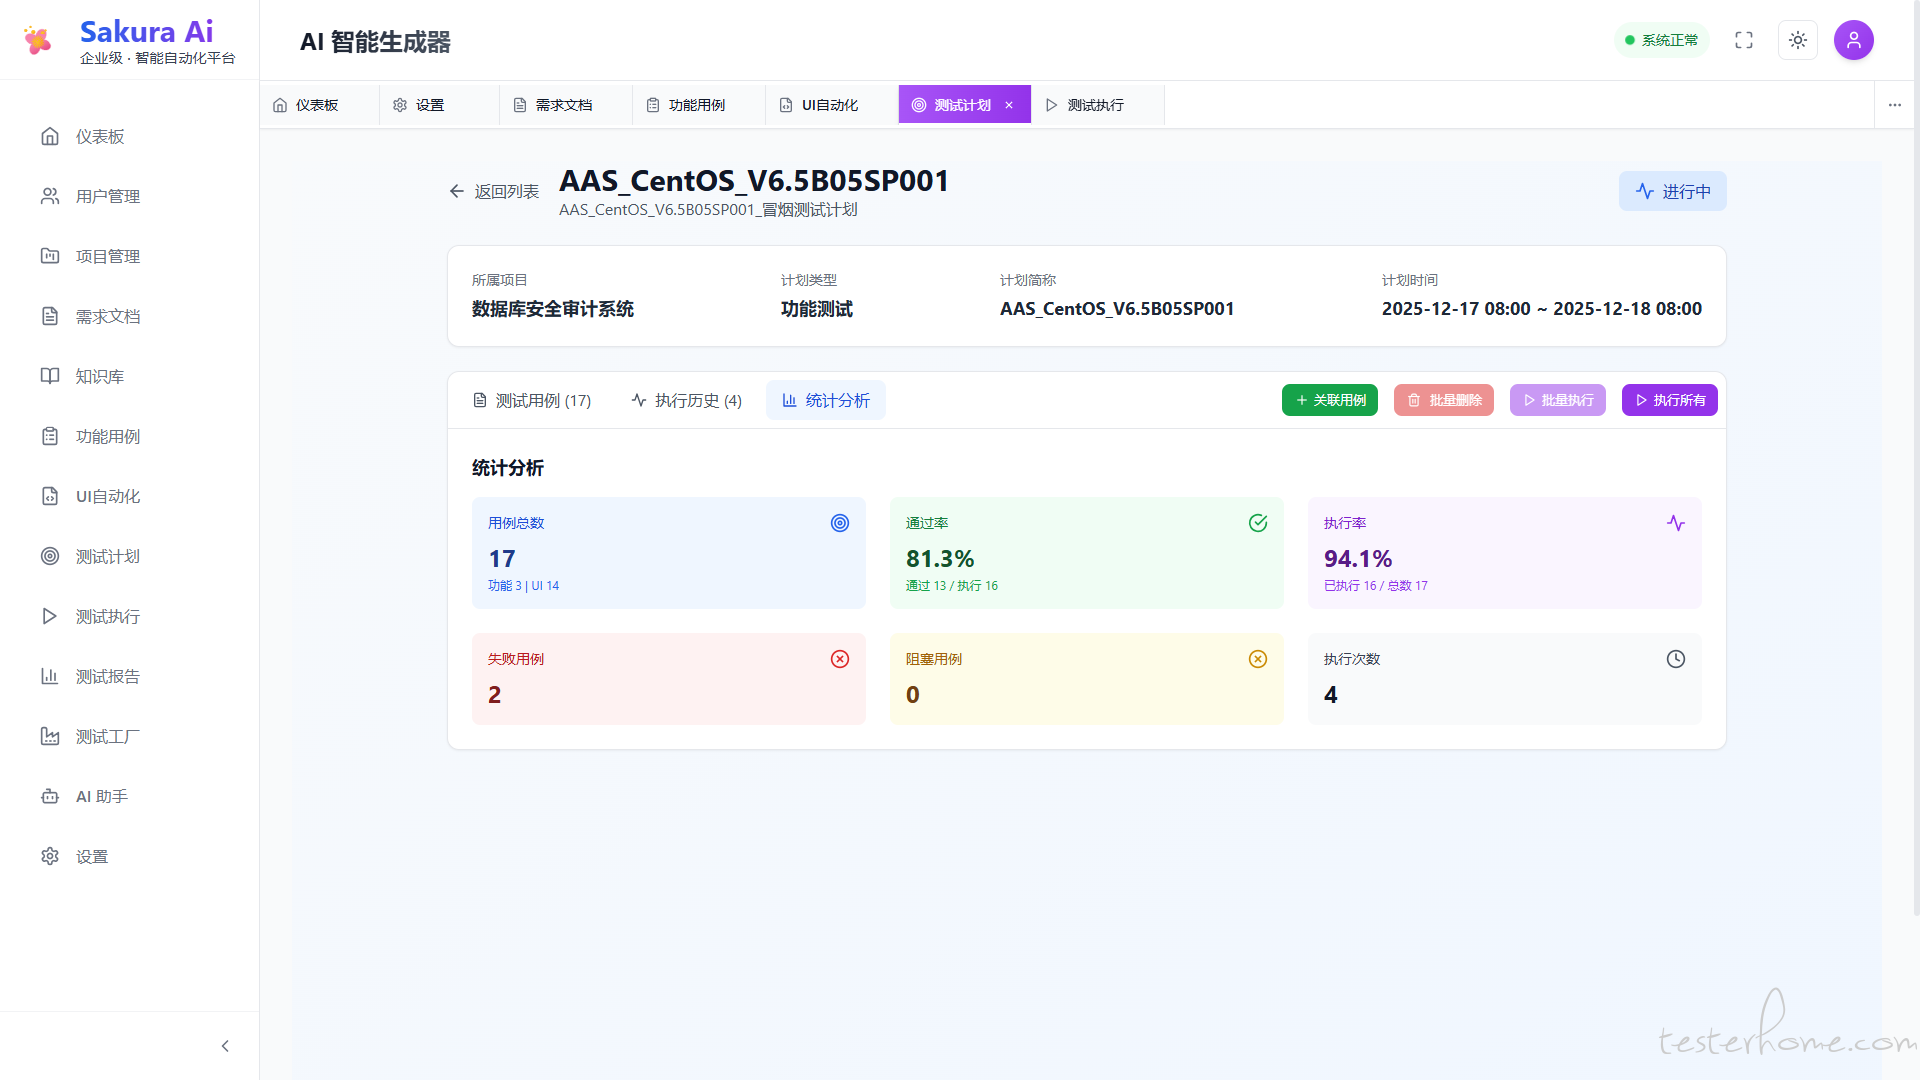This screenshot has width=1920, height=1080.
Task: Click the Sakura Ai flower logo
Action: 38,40
